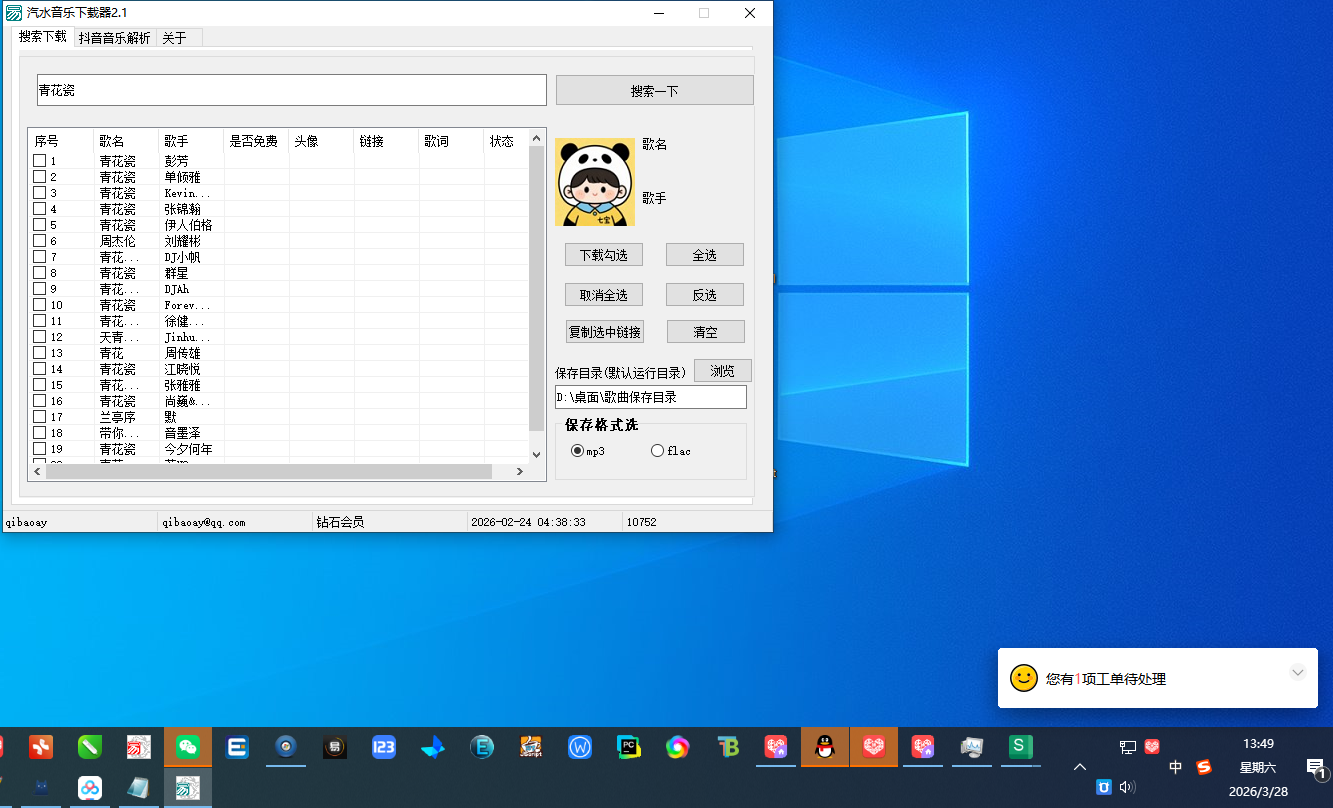This screenshot has height=808, width=1333.
Task: Click the taskbar clock showing 13:49
Action: (x=1258, y=743)
